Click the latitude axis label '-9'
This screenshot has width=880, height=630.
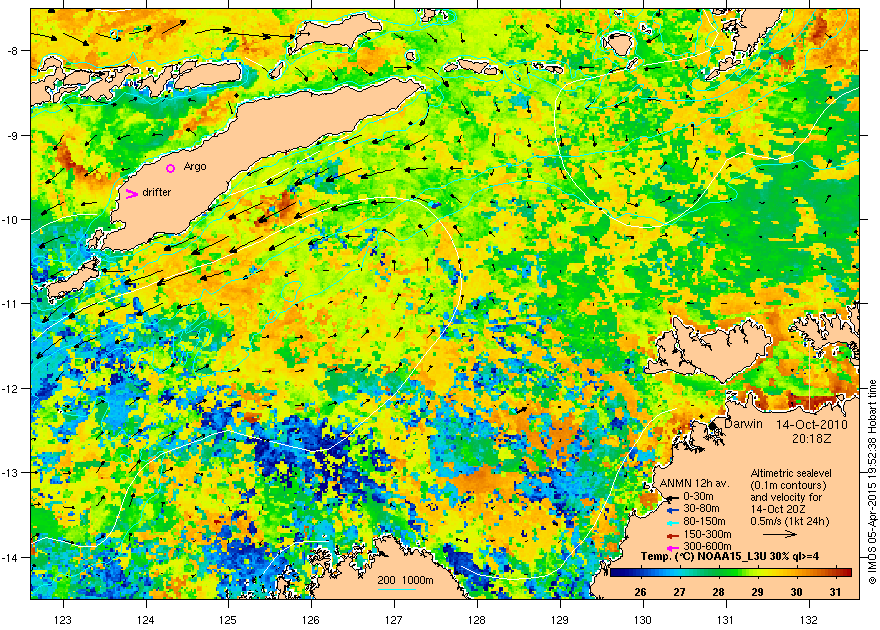(x=12, y=135)
